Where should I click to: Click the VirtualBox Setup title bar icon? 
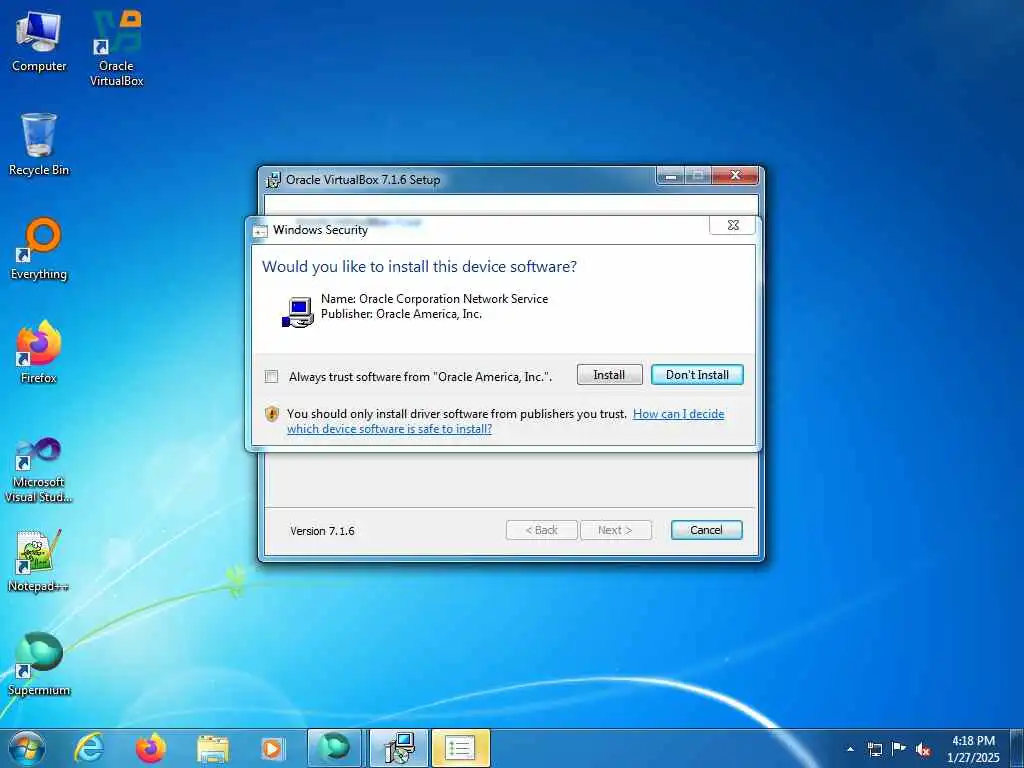[x=273, y=180]
